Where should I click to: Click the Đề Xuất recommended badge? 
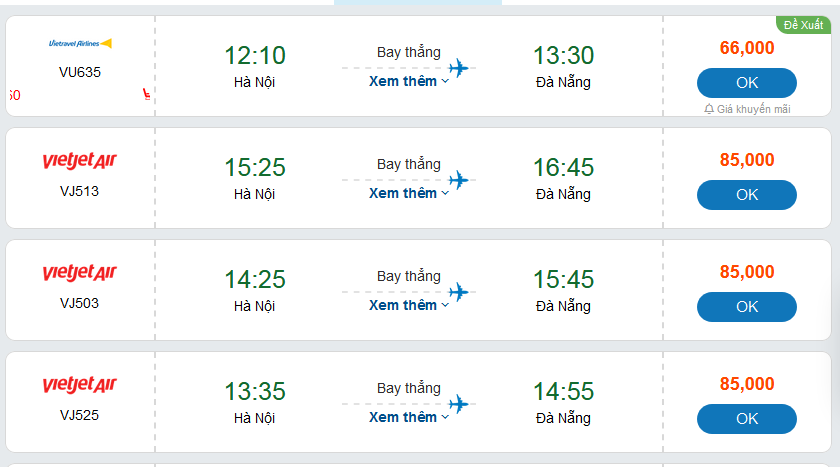803,25
